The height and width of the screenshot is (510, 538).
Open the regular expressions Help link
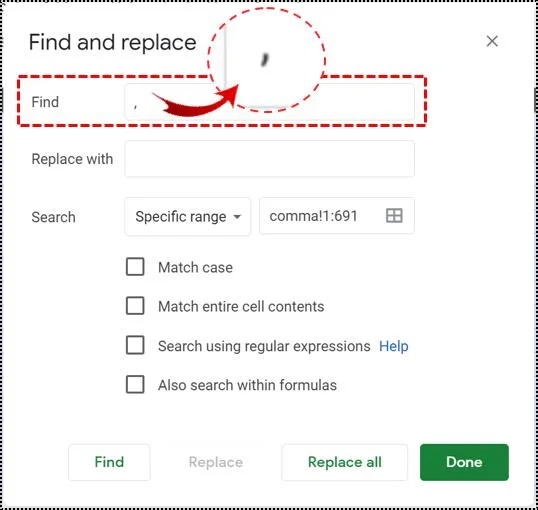394,346
